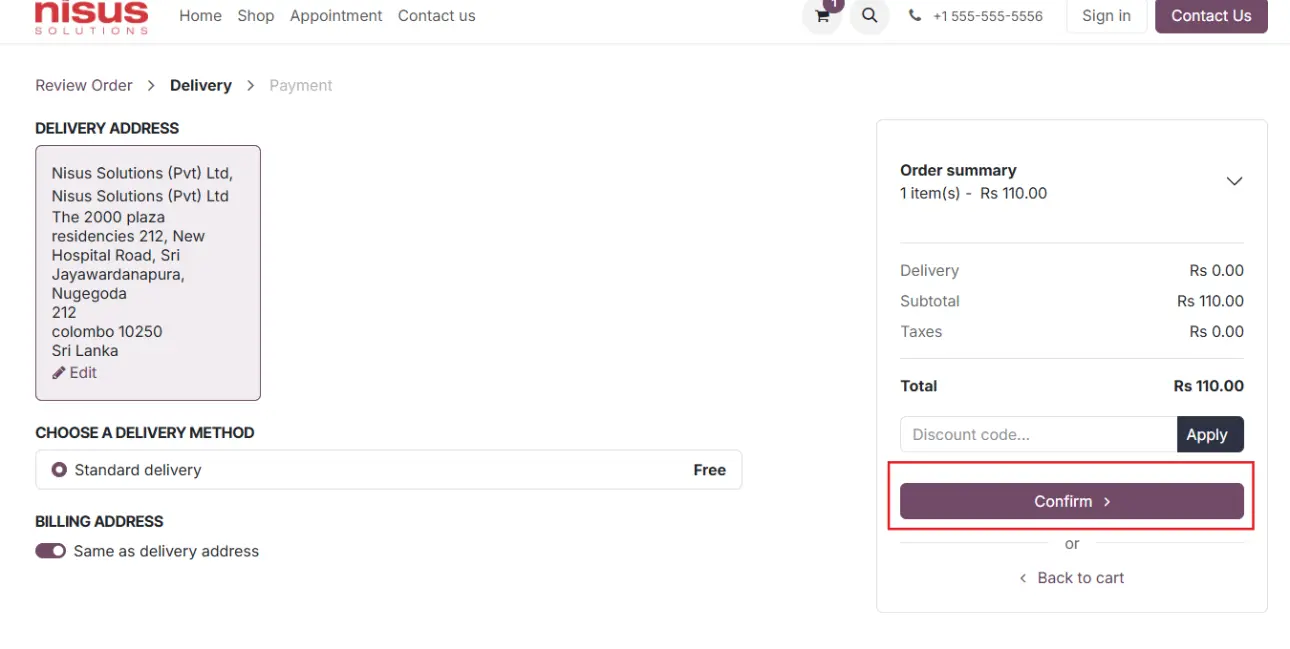Open the Appointment menu item
Viewport: 1290px width, 649px height.
[x=336, y=16]
